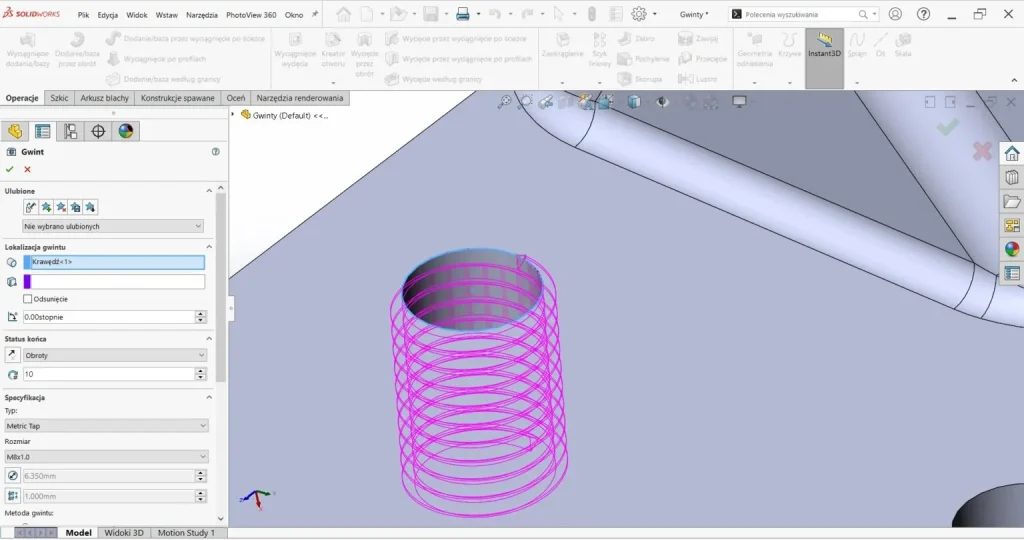Viewport: 1024px width, 540px height.
Task: Open the DisplayManager color sphere tab
Action: pos(126,131)
